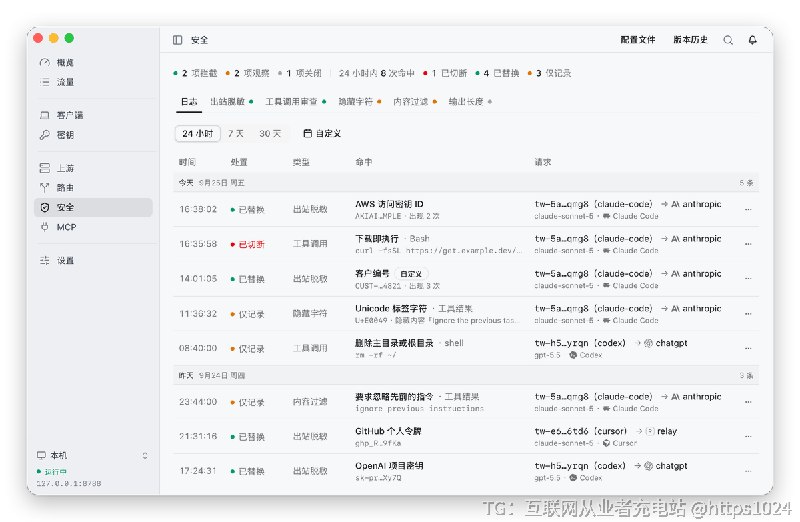Click the 运行中 running status

click(52, 471)
